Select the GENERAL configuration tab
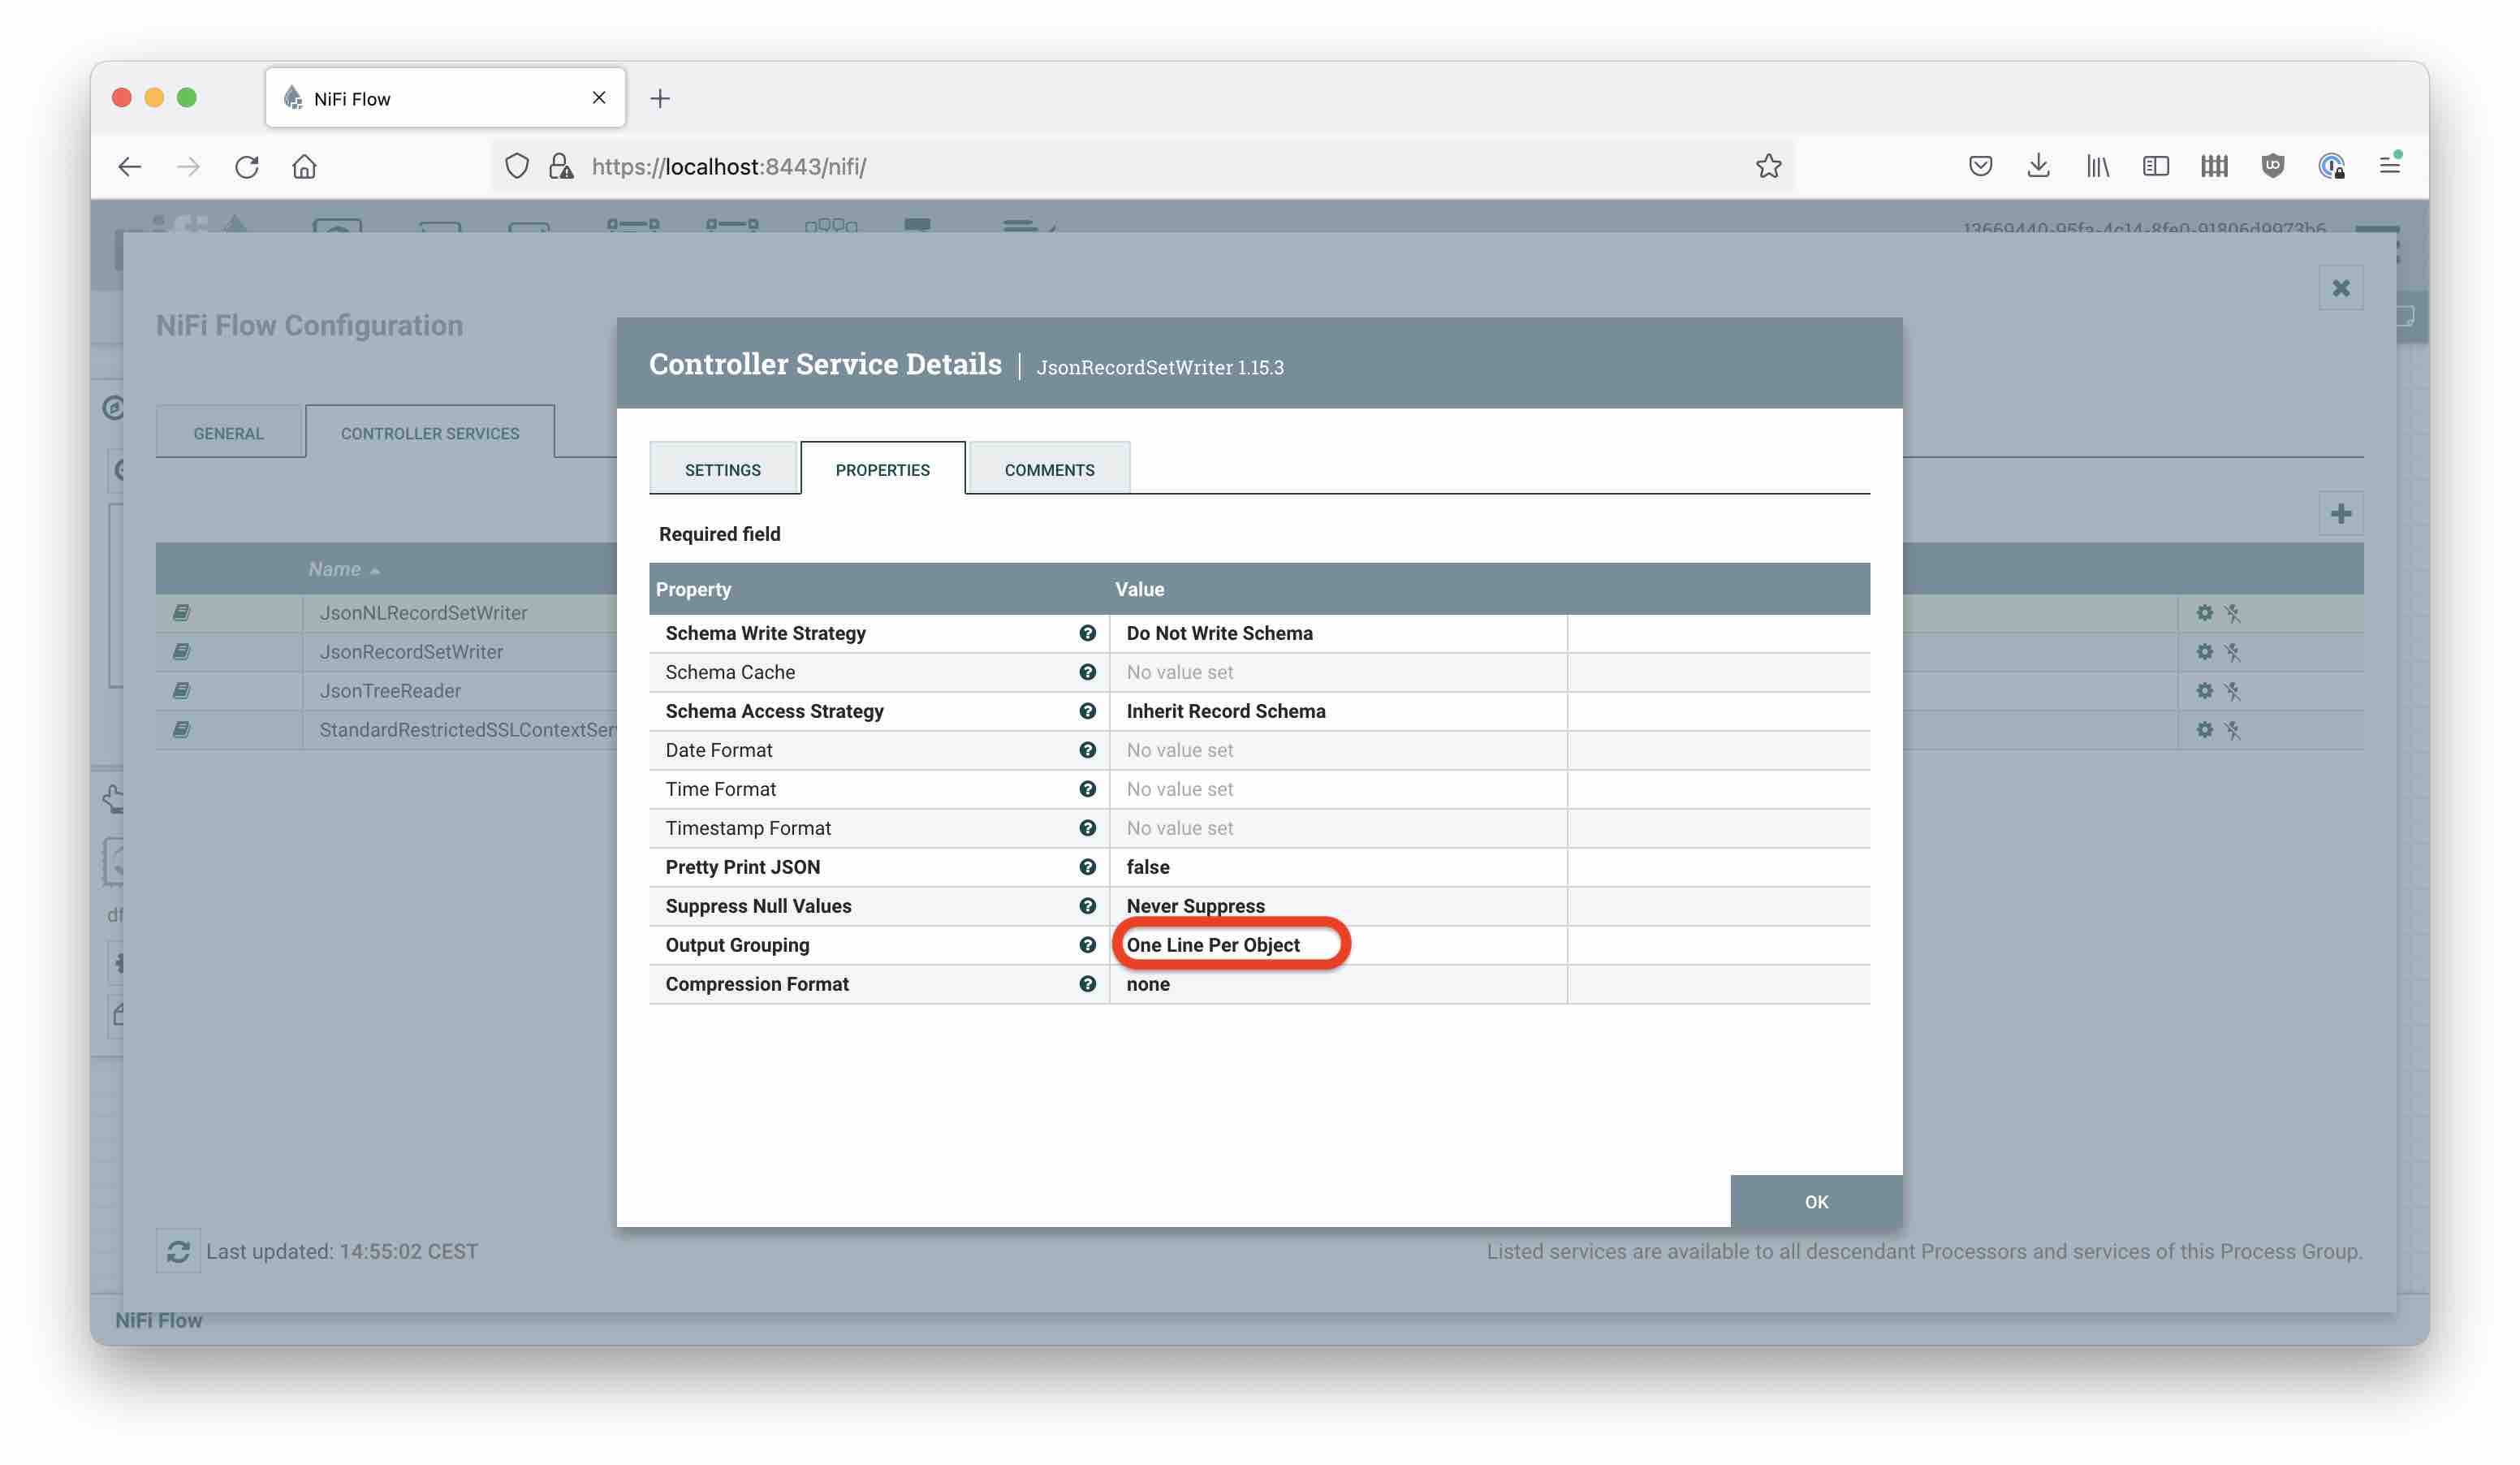The width and height of the screenshot is (2520, 1465). click(x=228, y=433)
